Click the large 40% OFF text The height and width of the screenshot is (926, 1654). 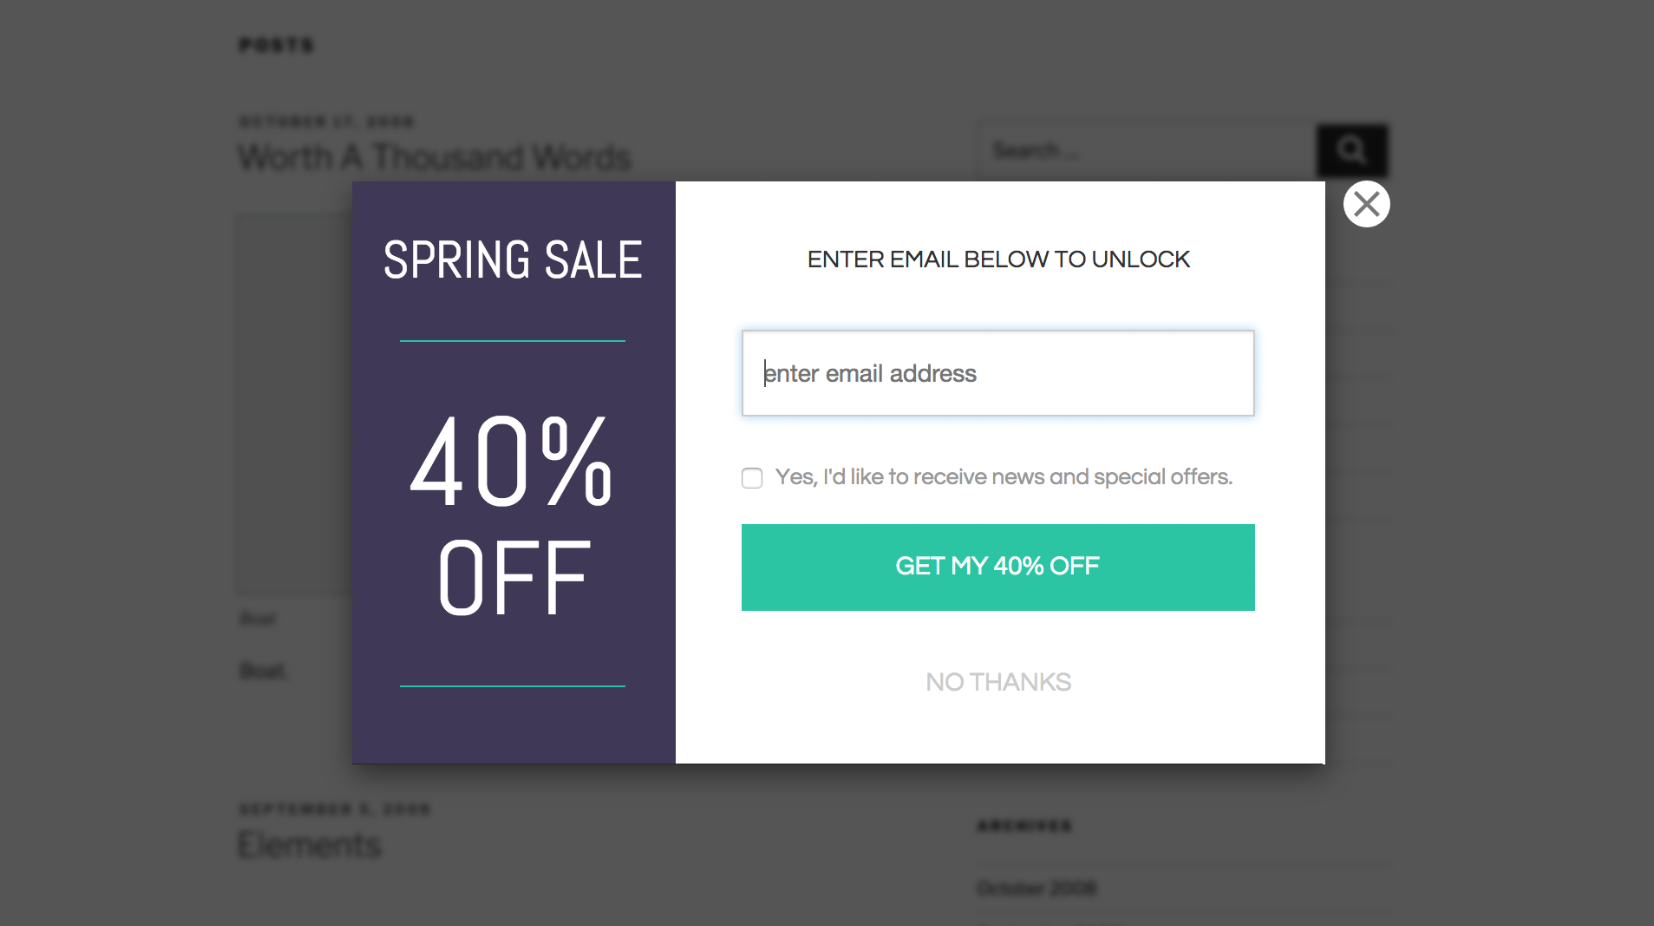click(x=512, y=515)
